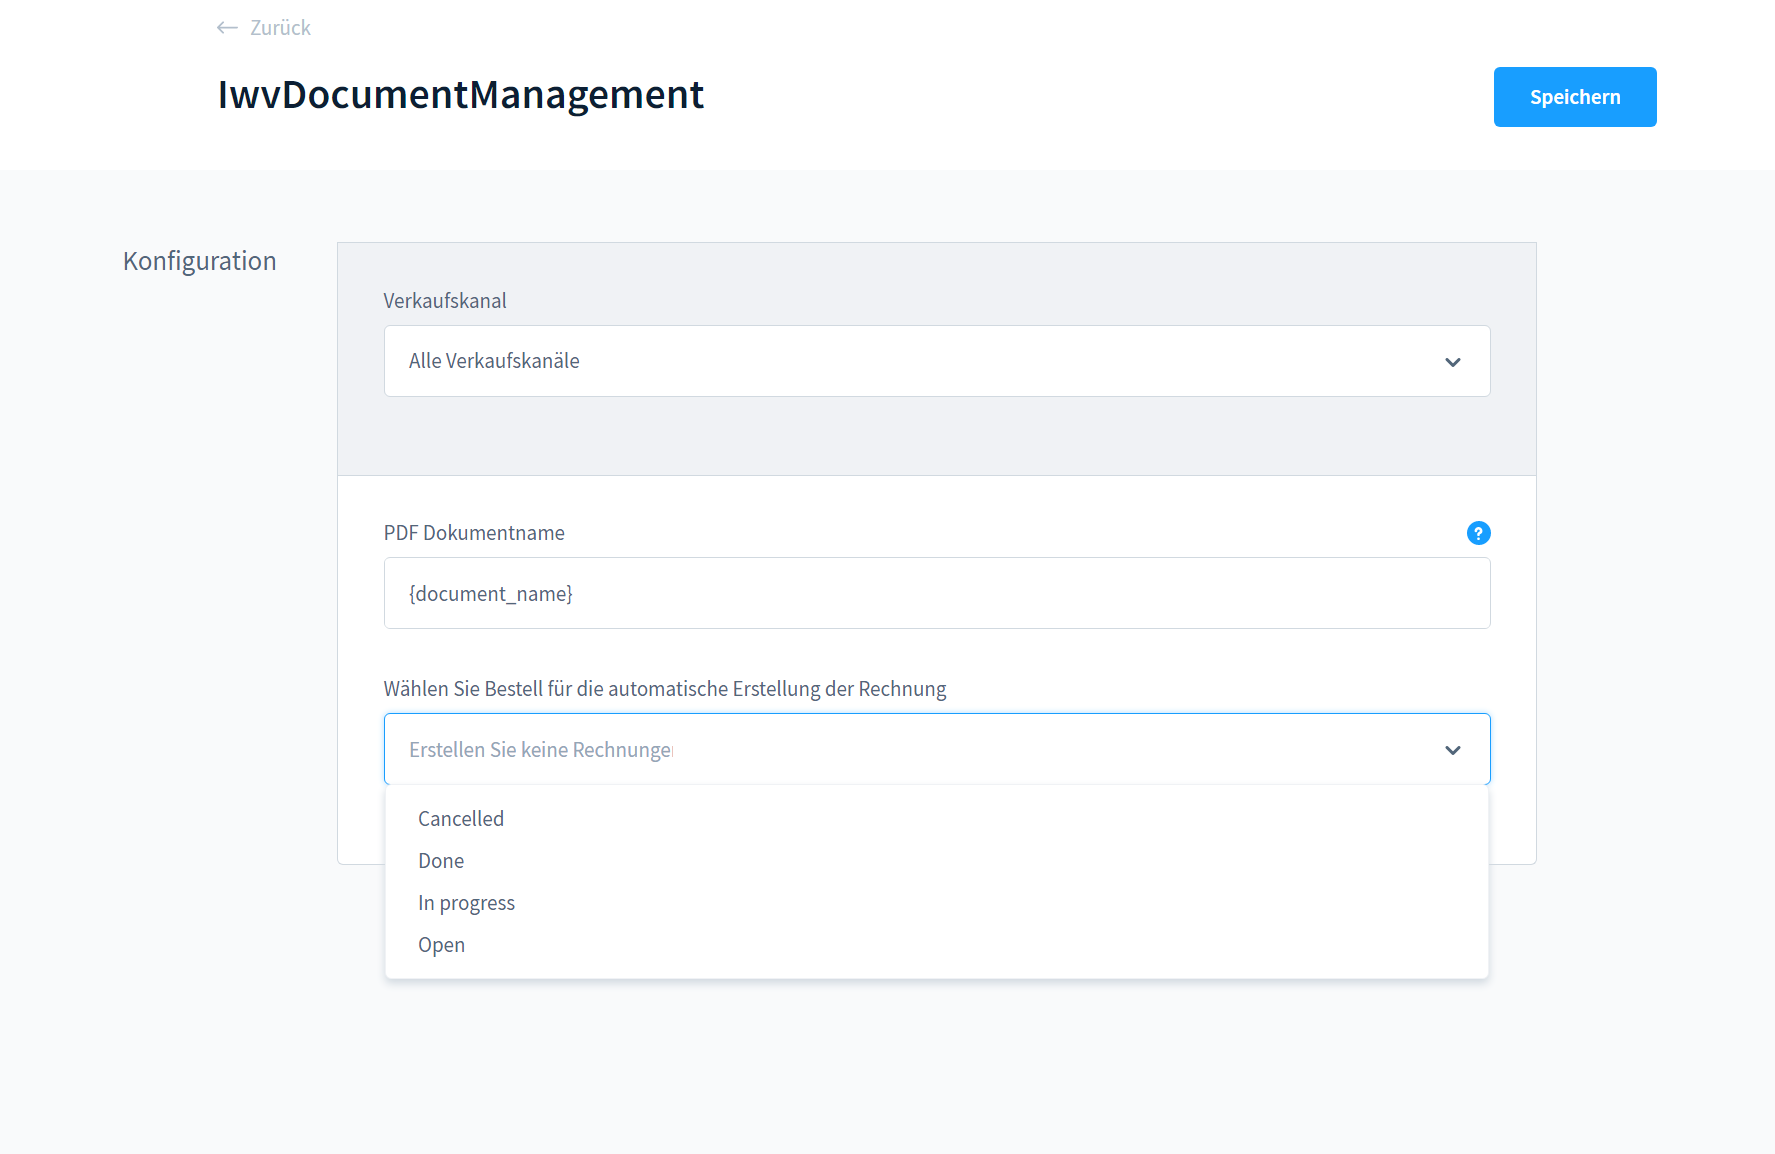Save settings with the Speichern button

tap(1574, 97)
